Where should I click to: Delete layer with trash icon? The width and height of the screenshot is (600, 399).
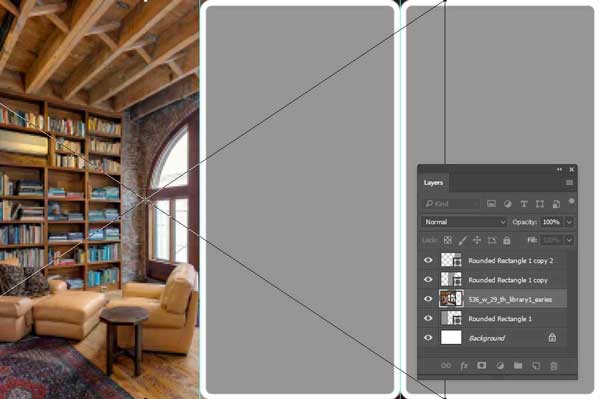(554, 366)
